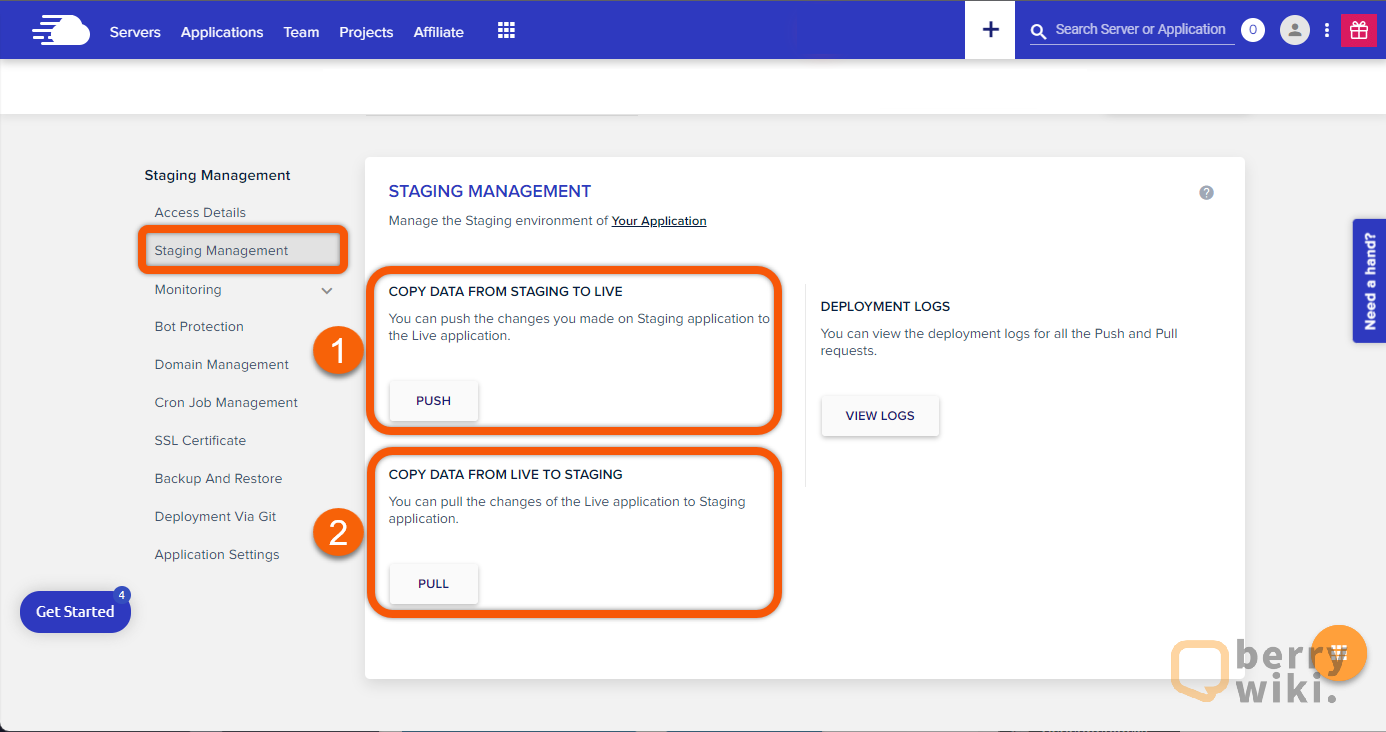
Task: Click the plus add button
Action: pyautogui.click(x=990, y=30)
